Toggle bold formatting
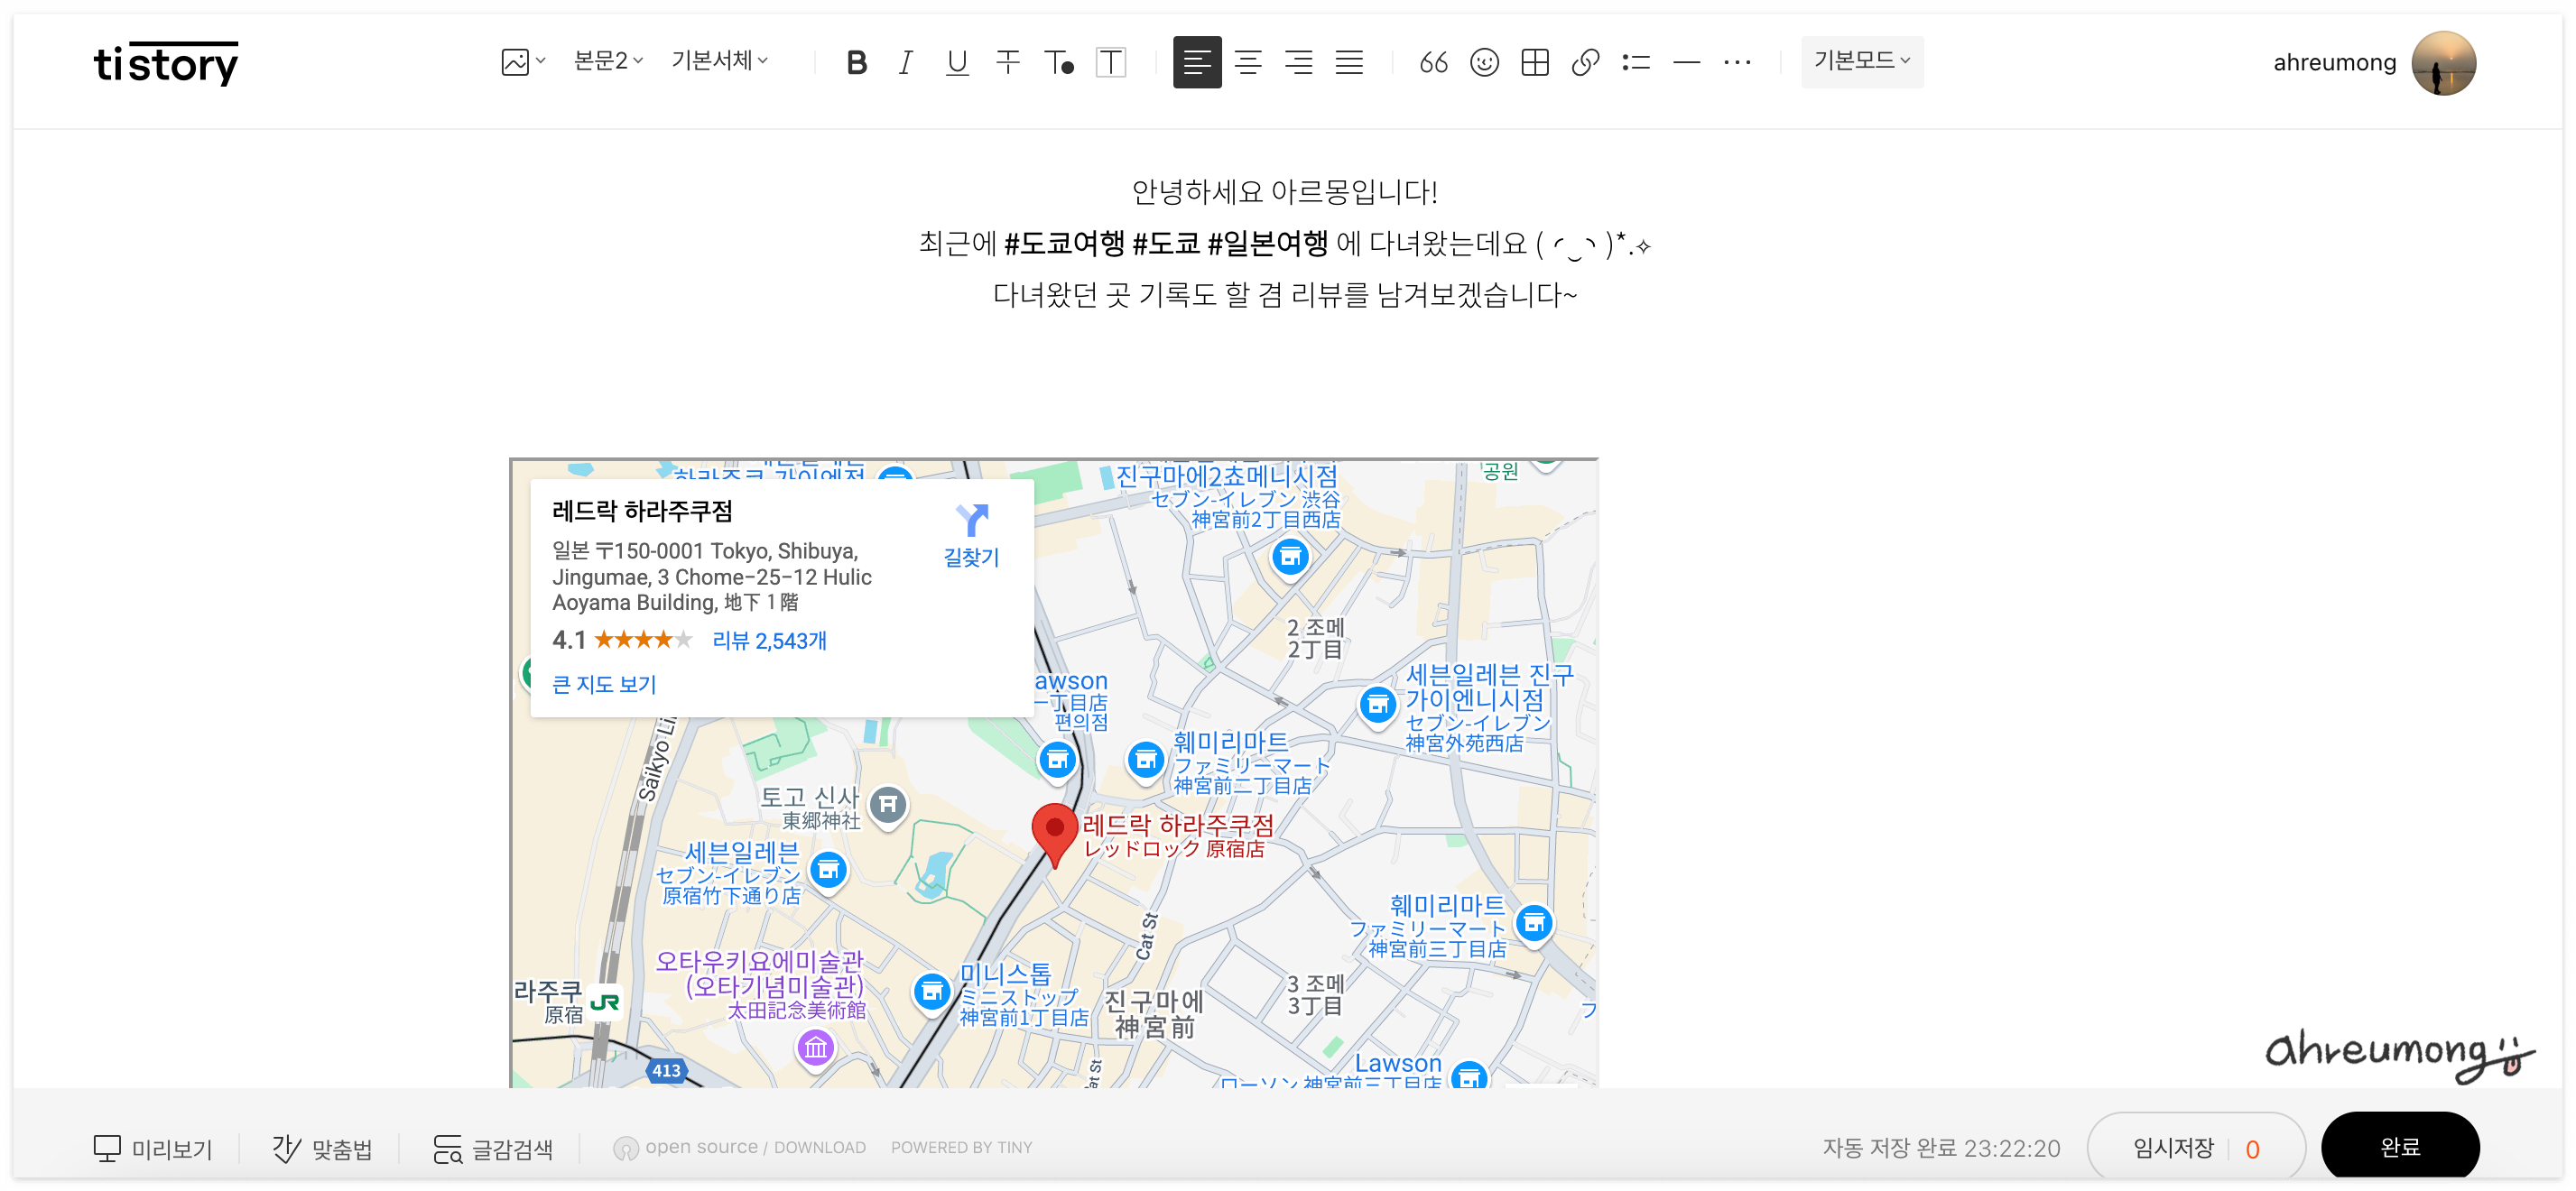Image resolution: width=2576 pixels, height=1191 pixels. coord(856,63)
